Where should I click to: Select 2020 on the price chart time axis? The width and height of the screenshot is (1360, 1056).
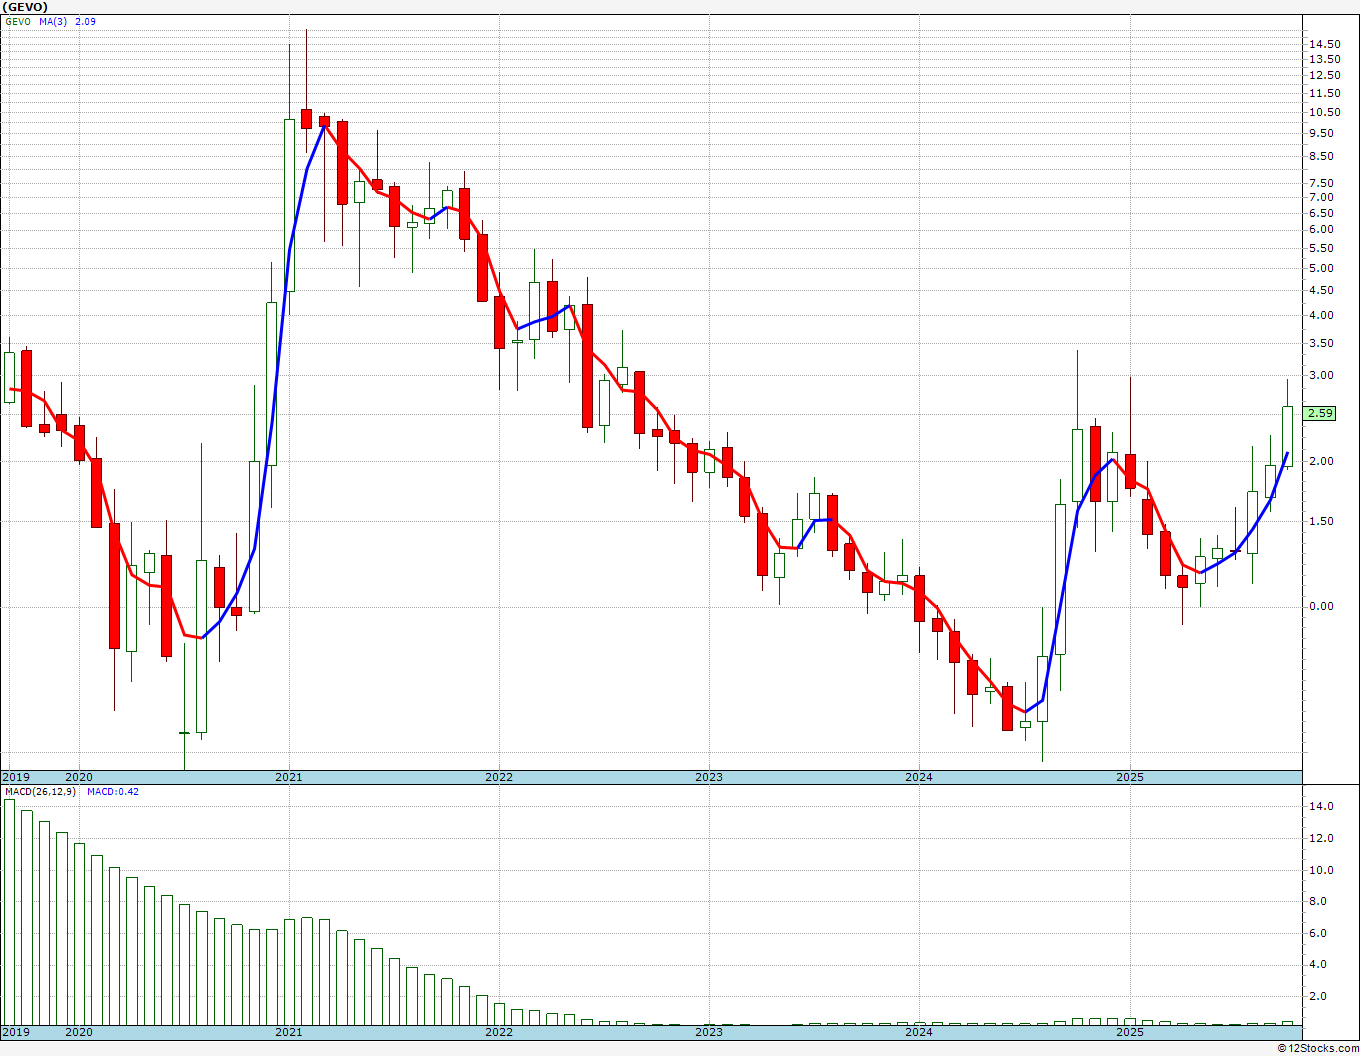(78, 777)
